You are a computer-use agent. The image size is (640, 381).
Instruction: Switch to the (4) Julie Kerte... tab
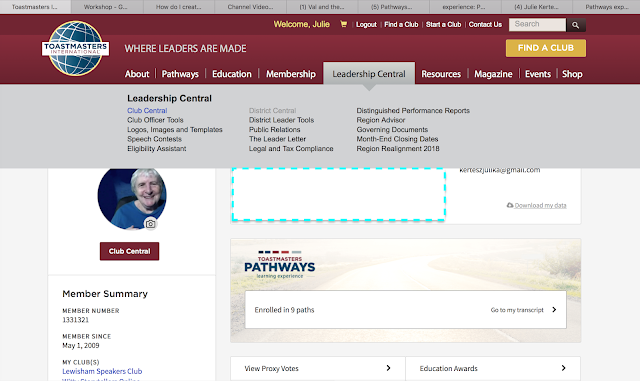pos(536,7)
